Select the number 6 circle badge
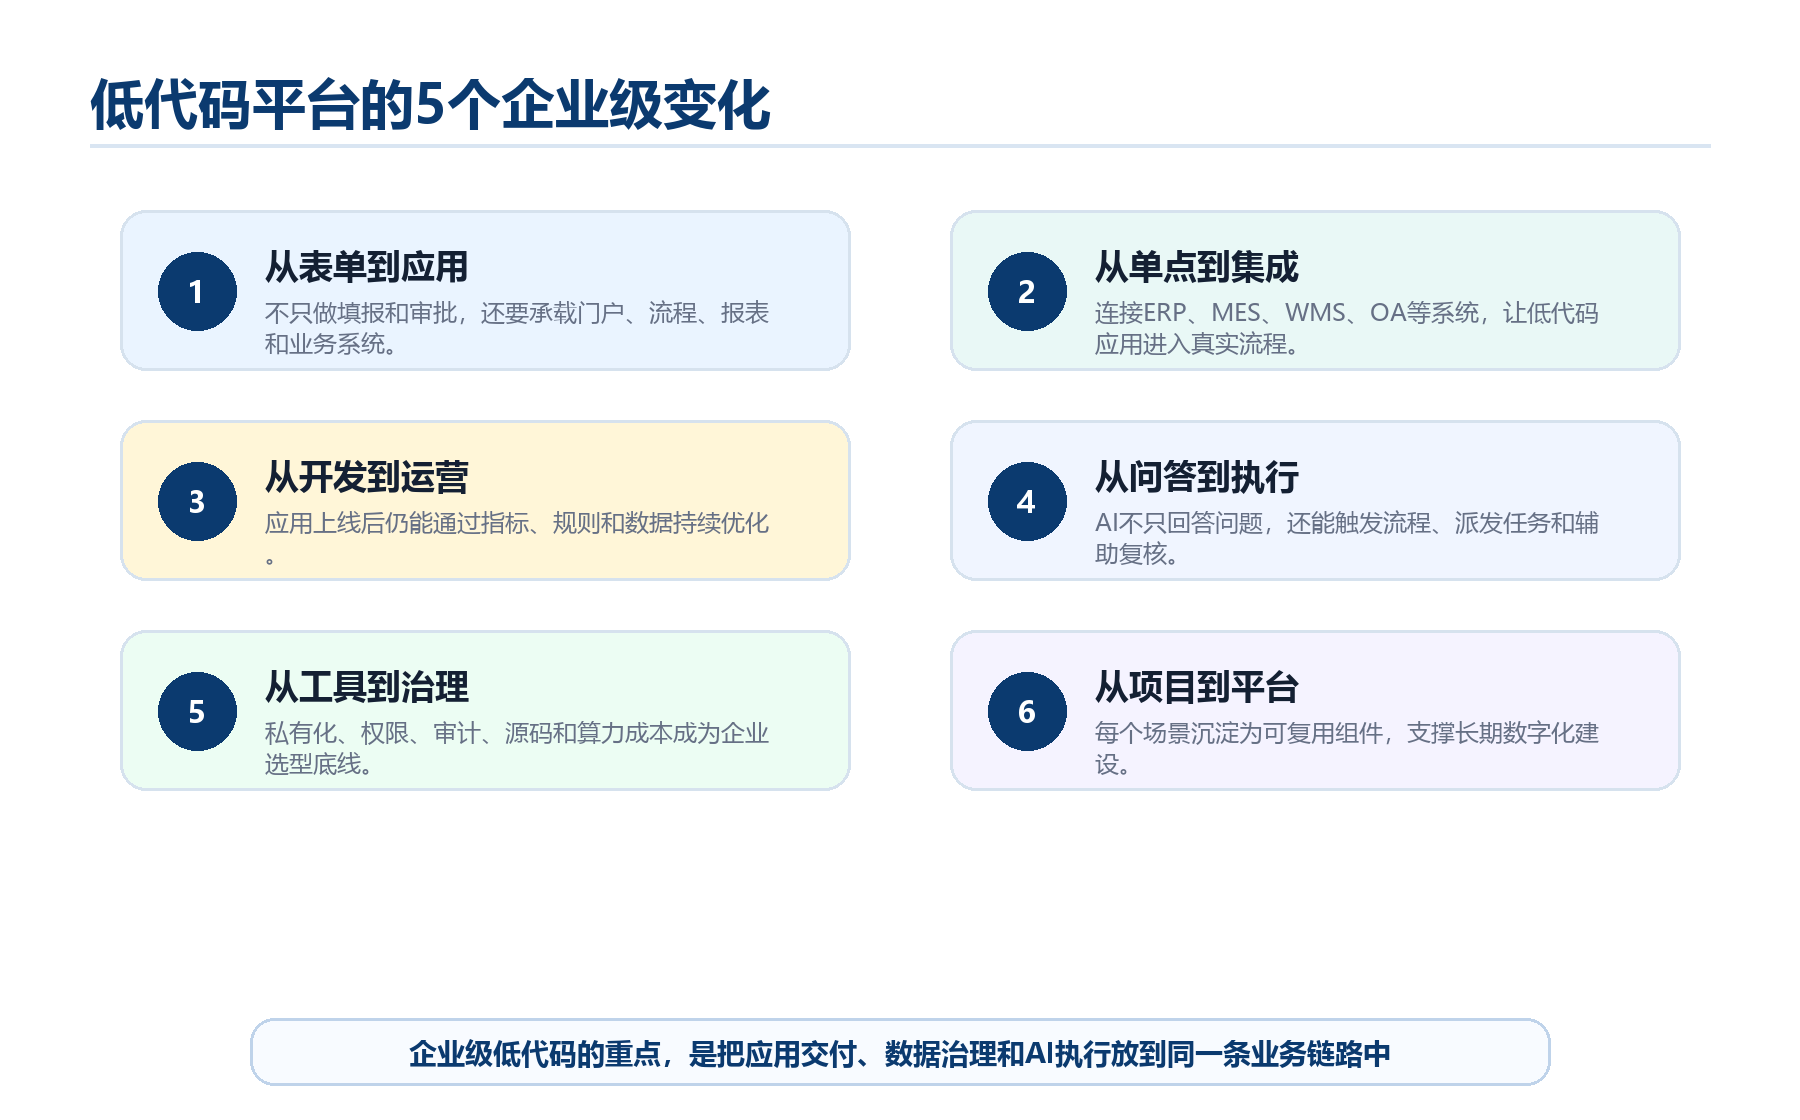This screenshot has width=1800, height=1120. tap(1027, 711)
